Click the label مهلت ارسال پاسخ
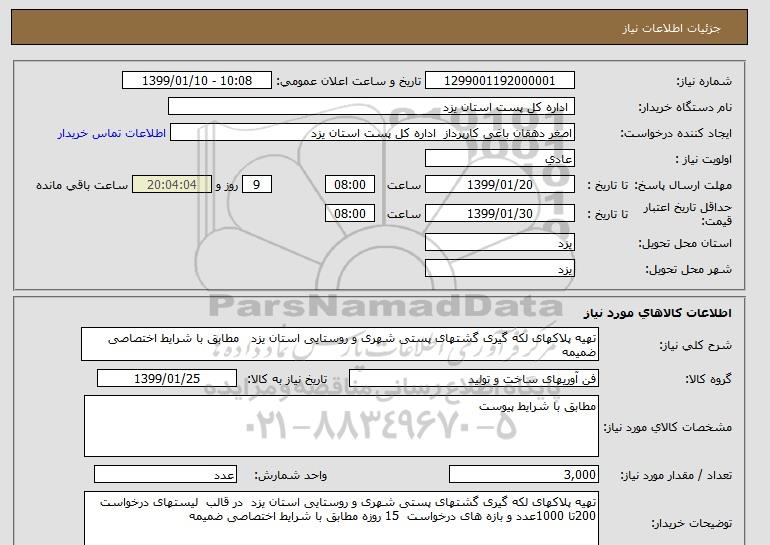Screen dimensions: 770x545 (x=684, y=185)
